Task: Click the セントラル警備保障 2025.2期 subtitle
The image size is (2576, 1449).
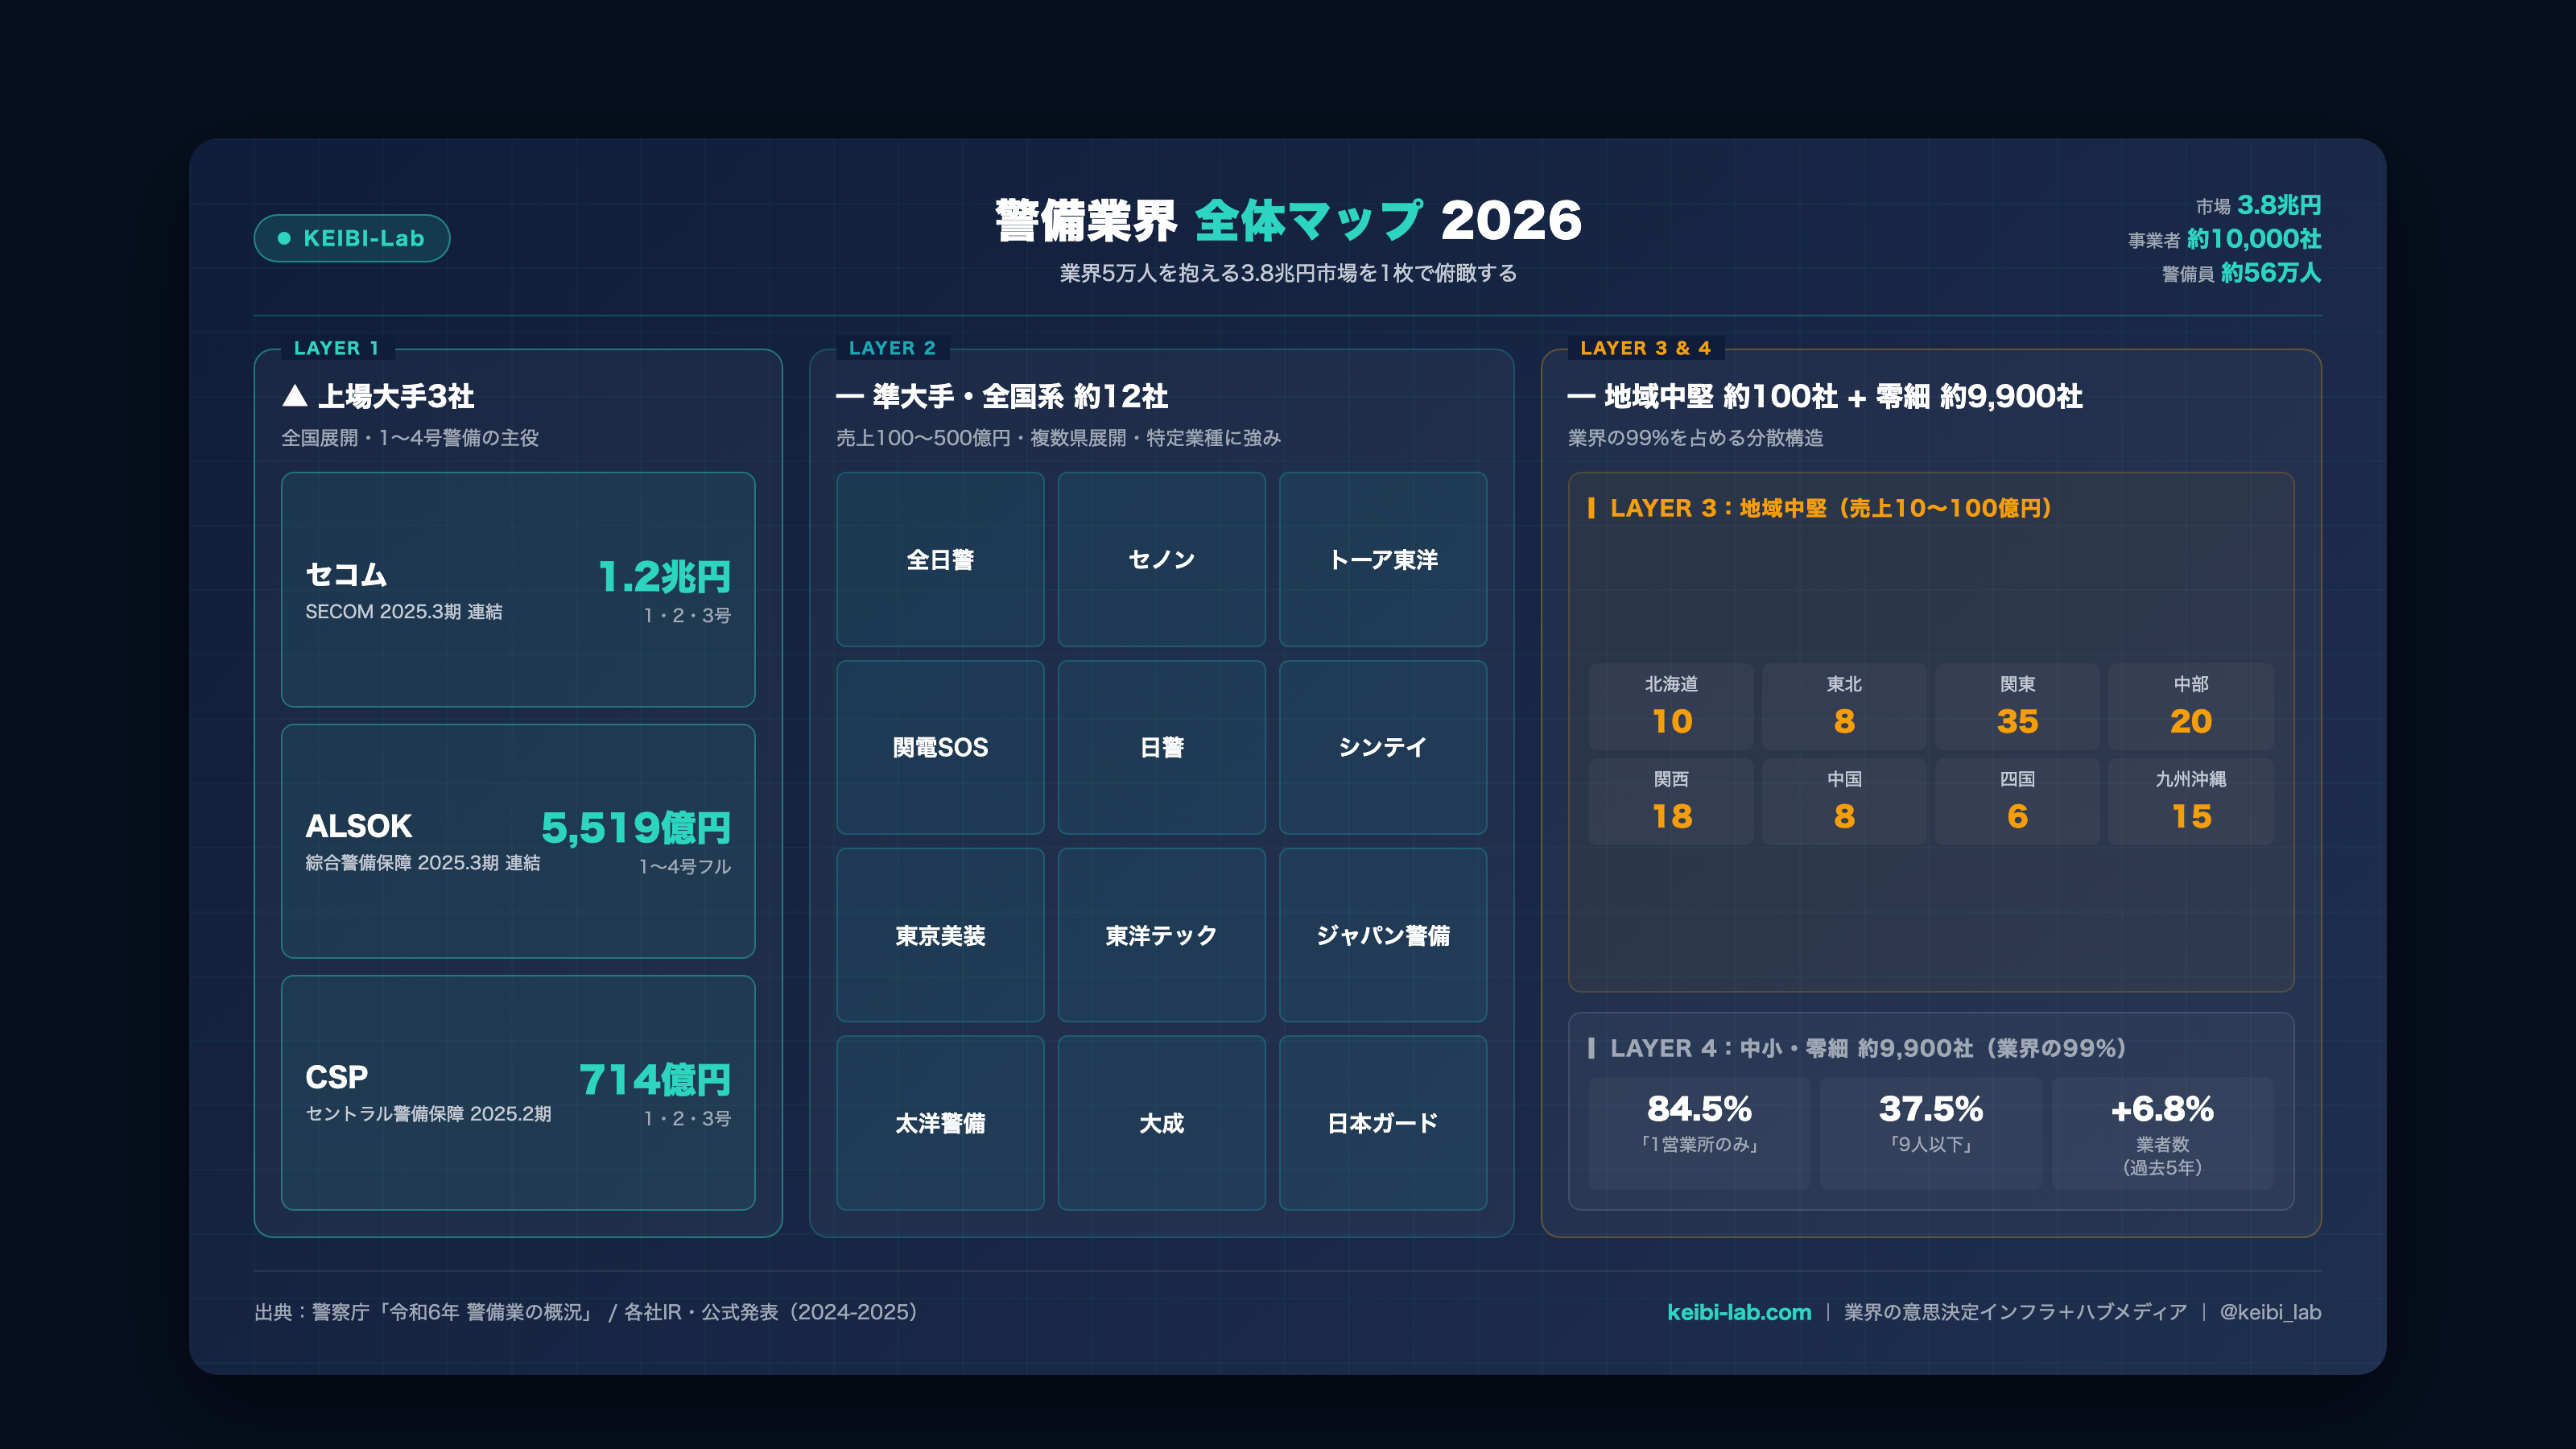Action: tap(428, 1114)
